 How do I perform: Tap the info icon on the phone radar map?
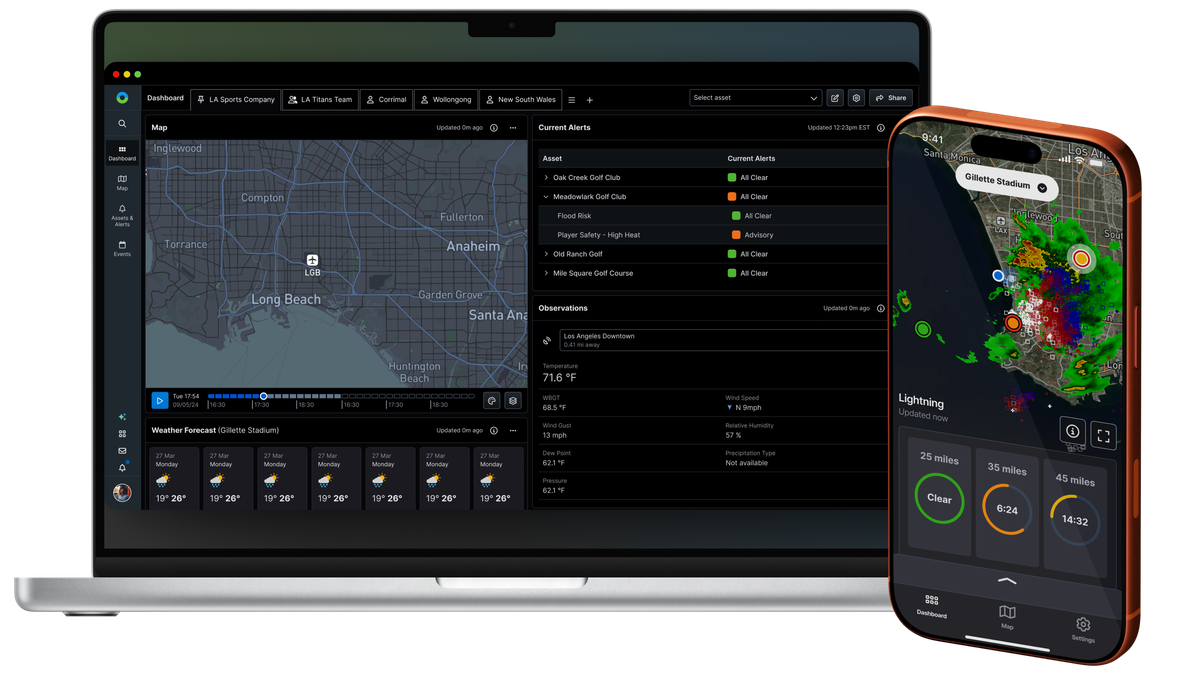1071,433
